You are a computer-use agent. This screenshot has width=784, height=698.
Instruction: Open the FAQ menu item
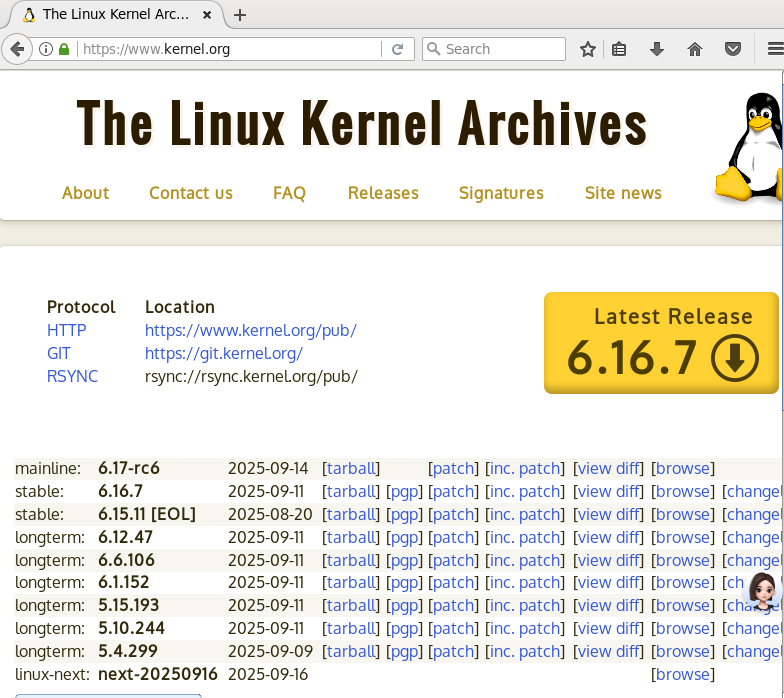pyautogui.click(x=290, y=193)
